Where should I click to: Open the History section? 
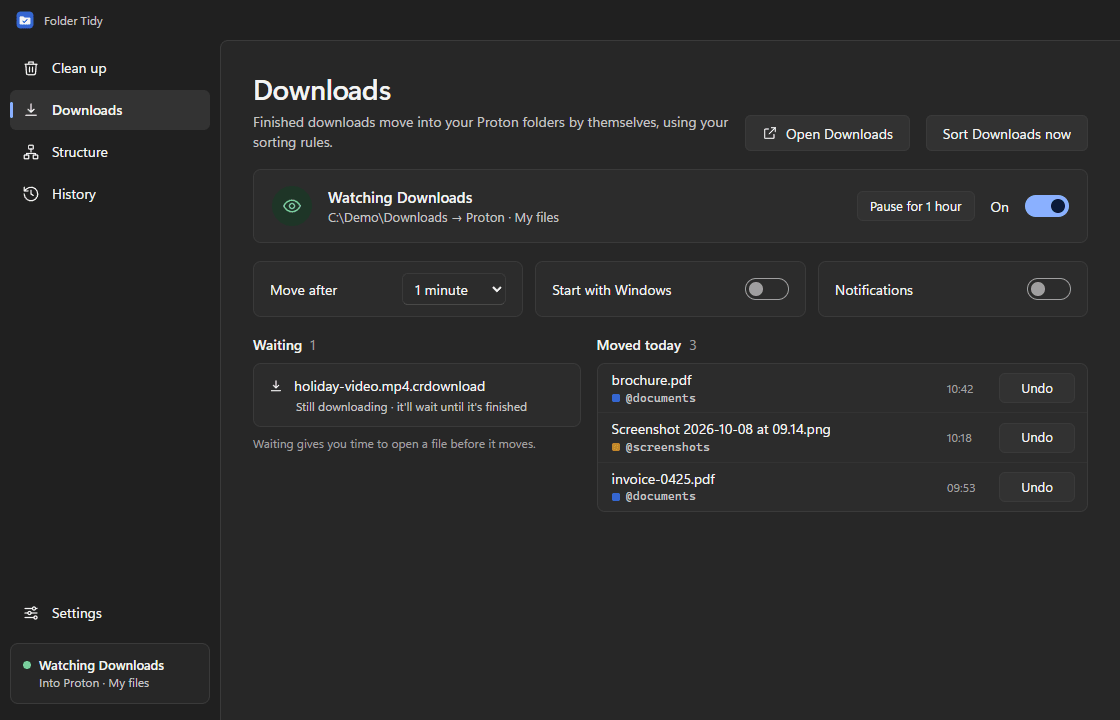click(x=110, y=194)
